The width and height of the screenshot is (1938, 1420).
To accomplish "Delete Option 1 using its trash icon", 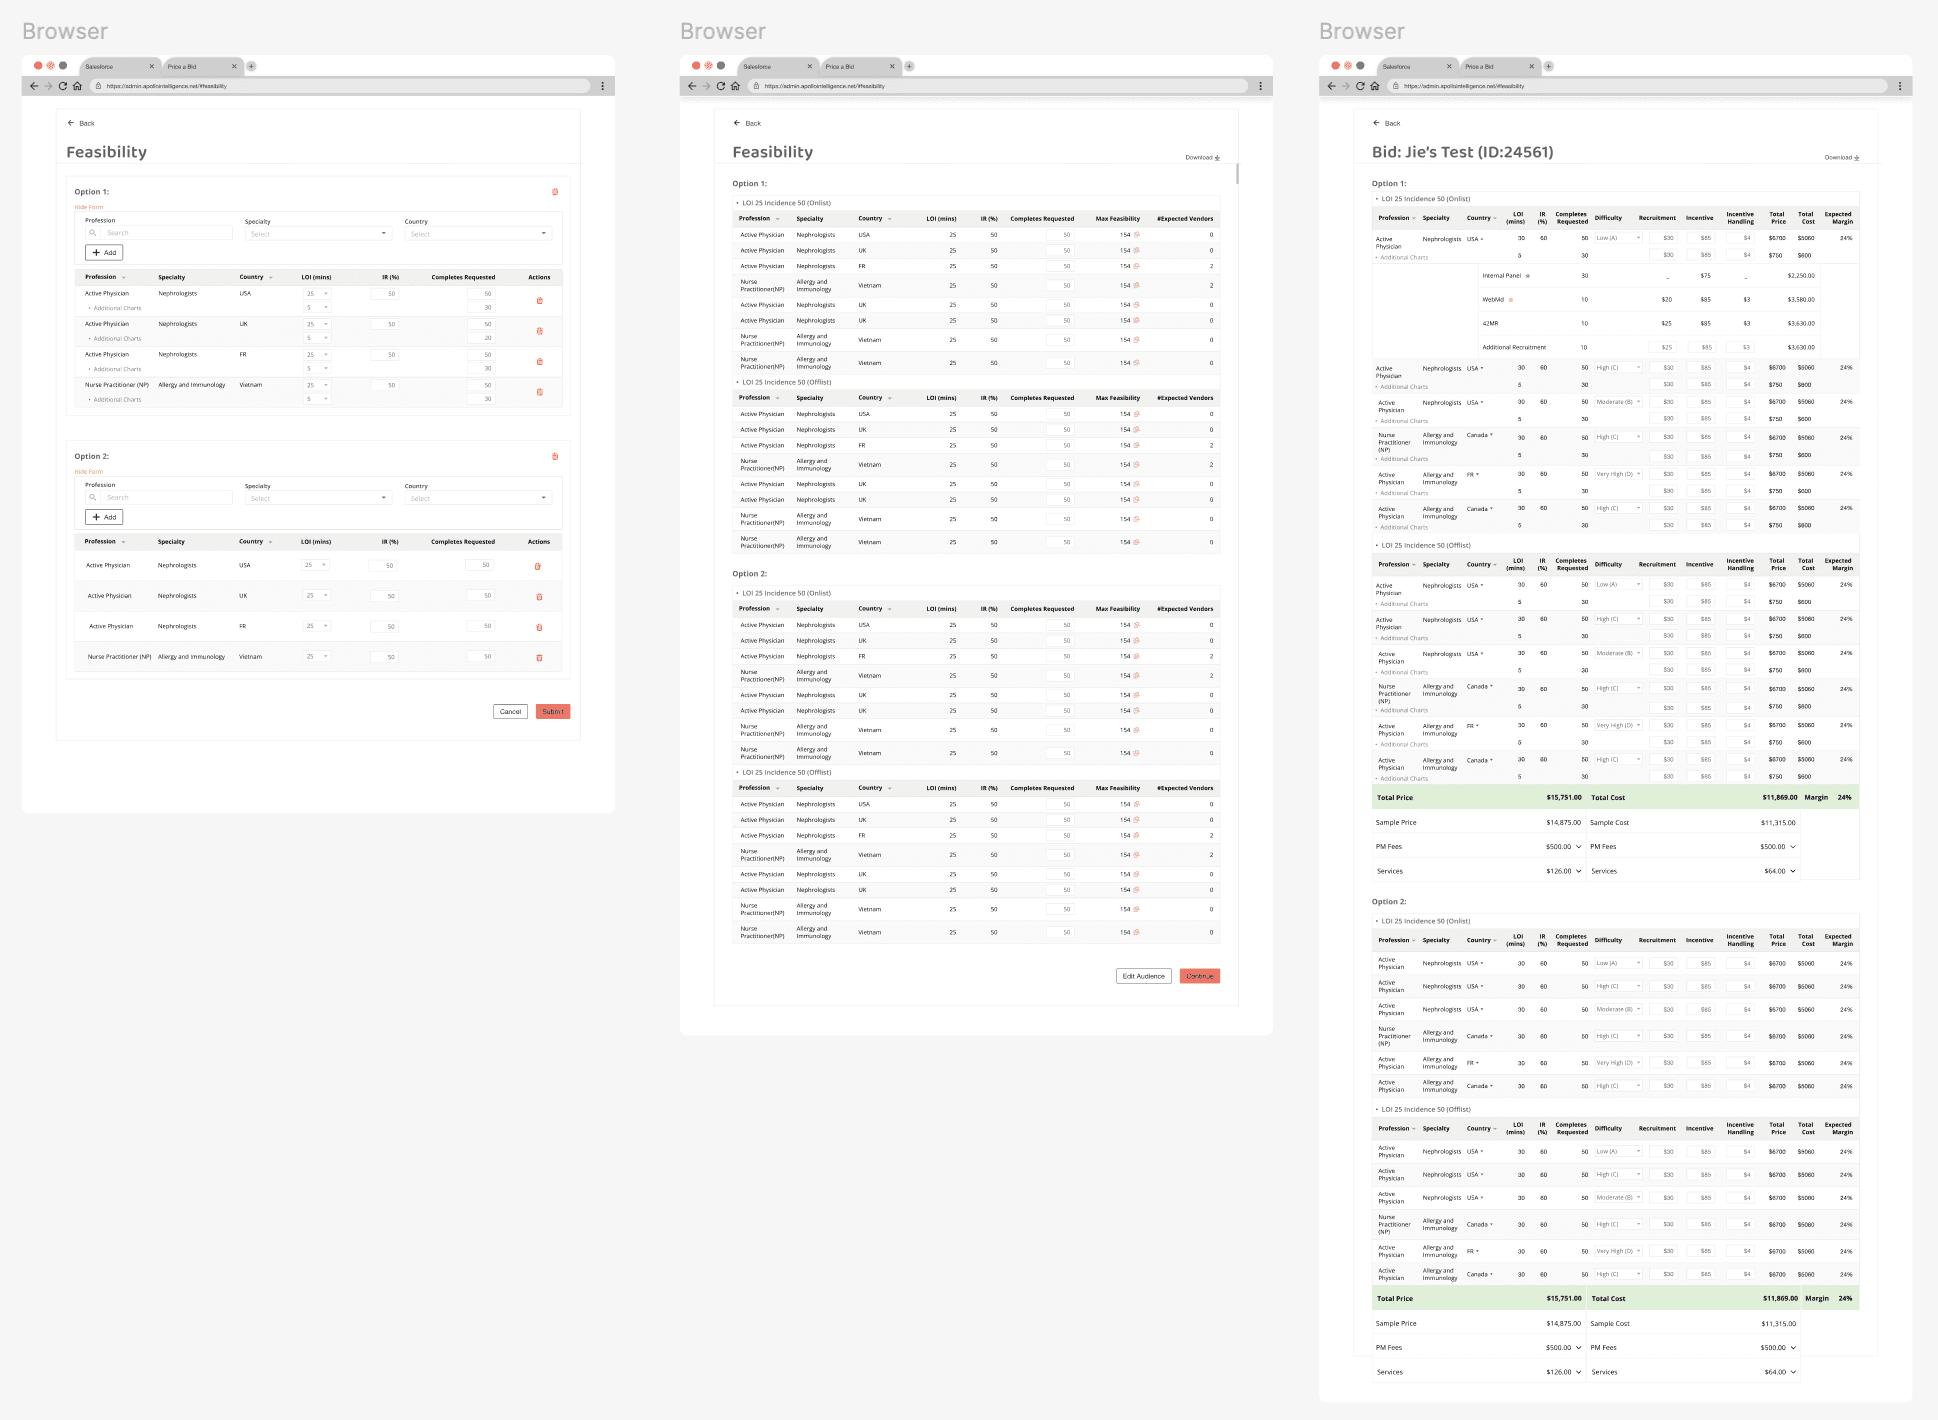I will 555,192.
